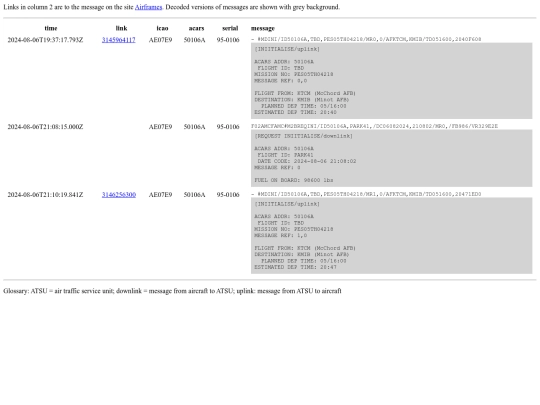Viewport: 540px width, 405px height.
Task: Select serial 95-0106 in 21:10:19 row
Action: coord(228,195)
